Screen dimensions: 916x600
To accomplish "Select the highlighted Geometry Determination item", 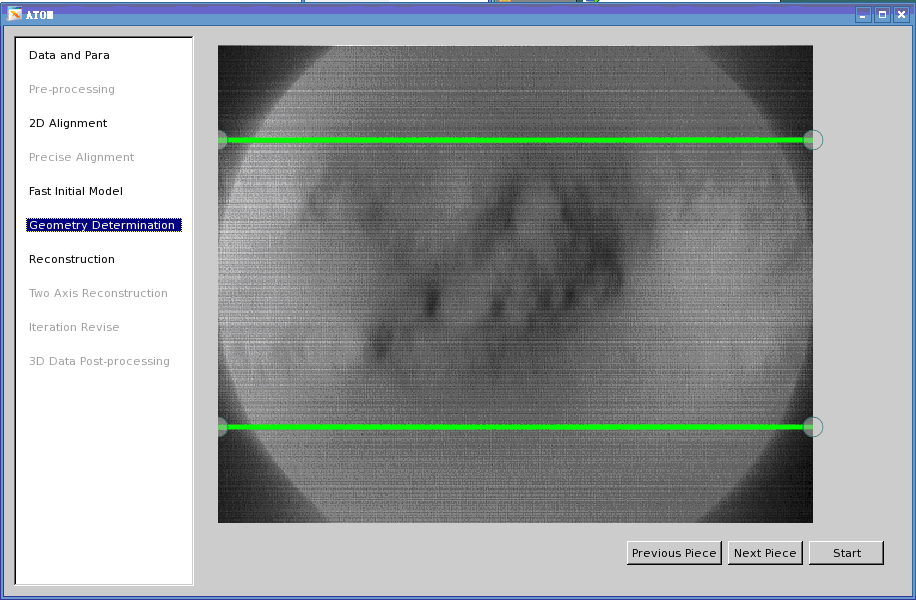I will click(102, 225).
